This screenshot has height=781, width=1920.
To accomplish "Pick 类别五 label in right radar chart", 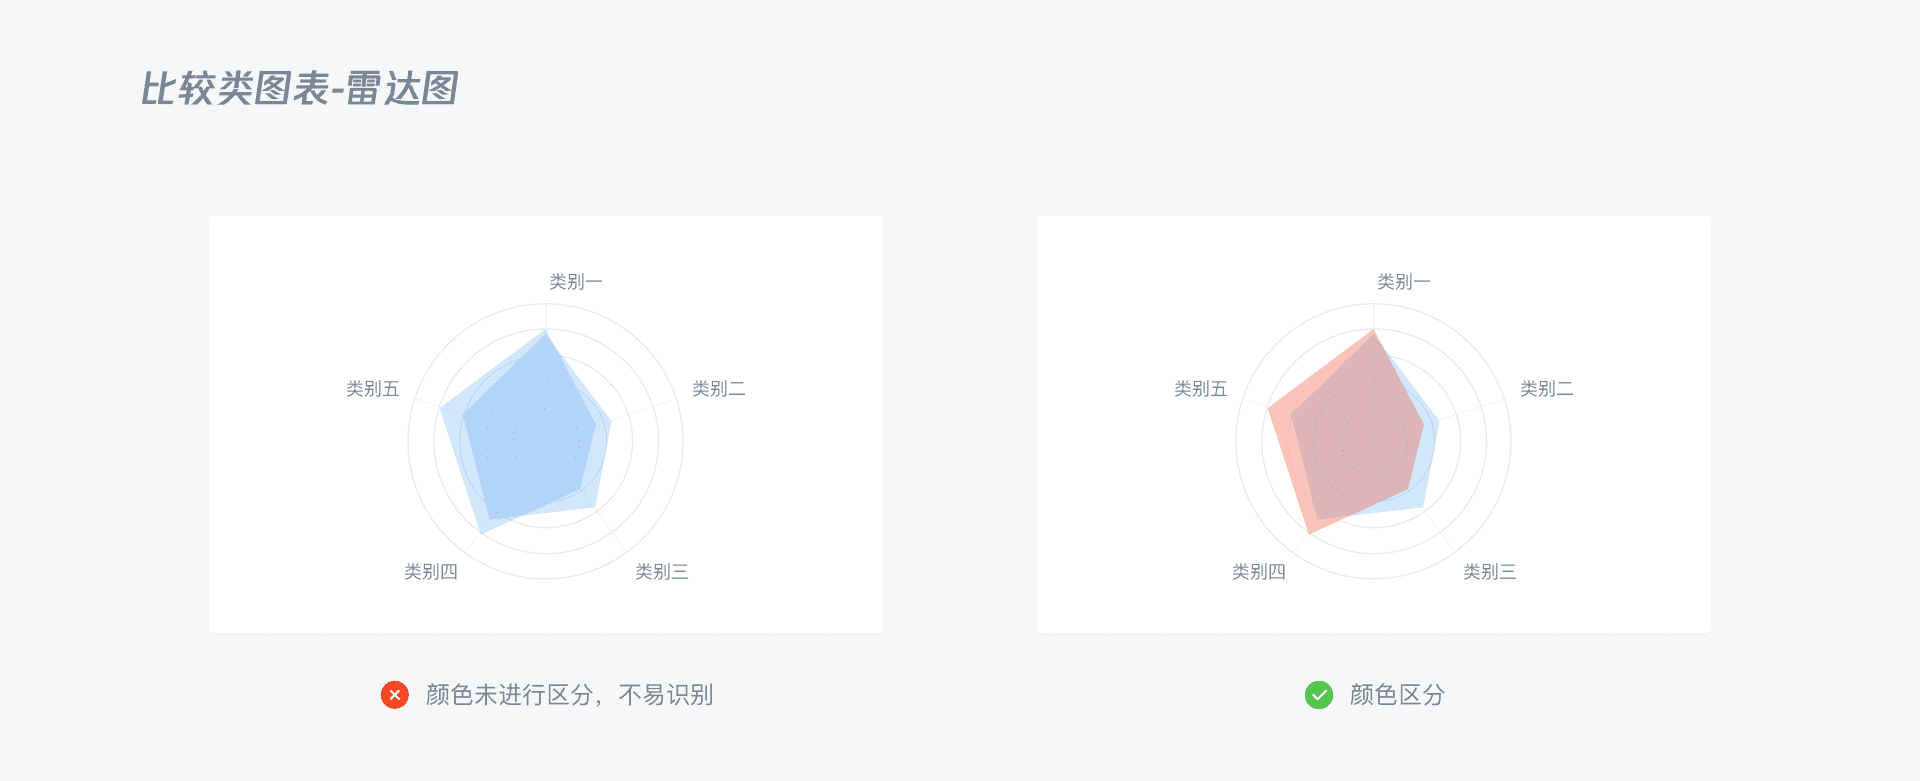I will 1201,389.
